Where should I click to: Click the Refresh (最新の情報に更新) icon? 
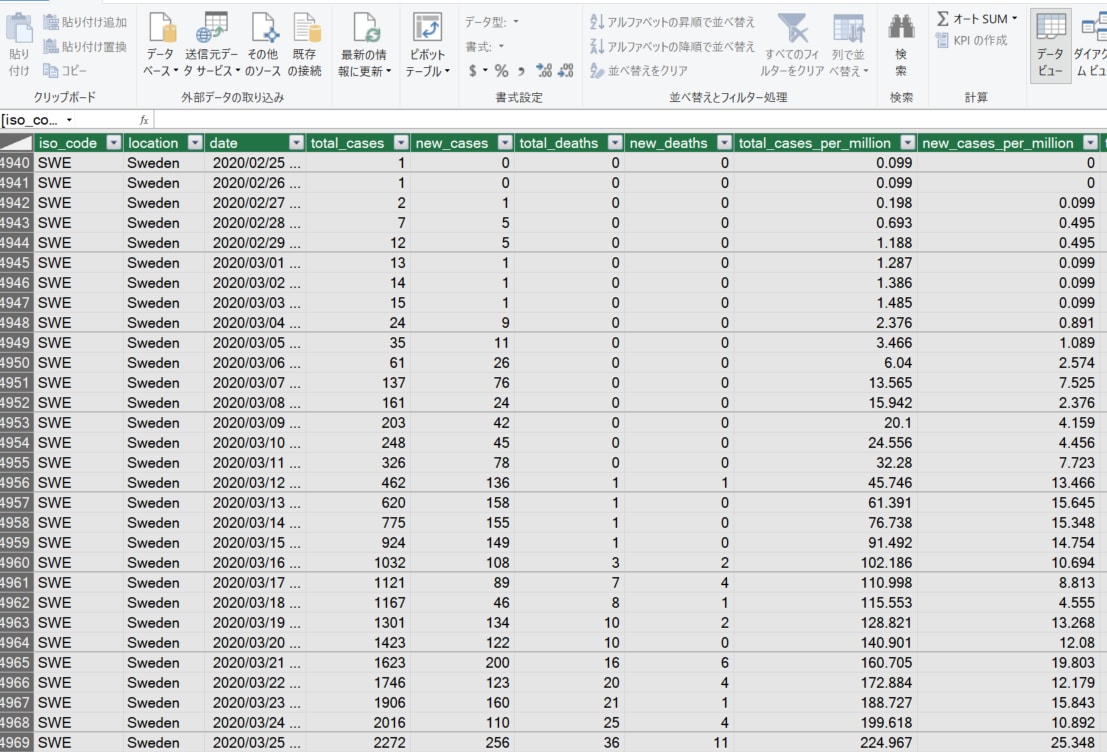click(x=365, y=28)
